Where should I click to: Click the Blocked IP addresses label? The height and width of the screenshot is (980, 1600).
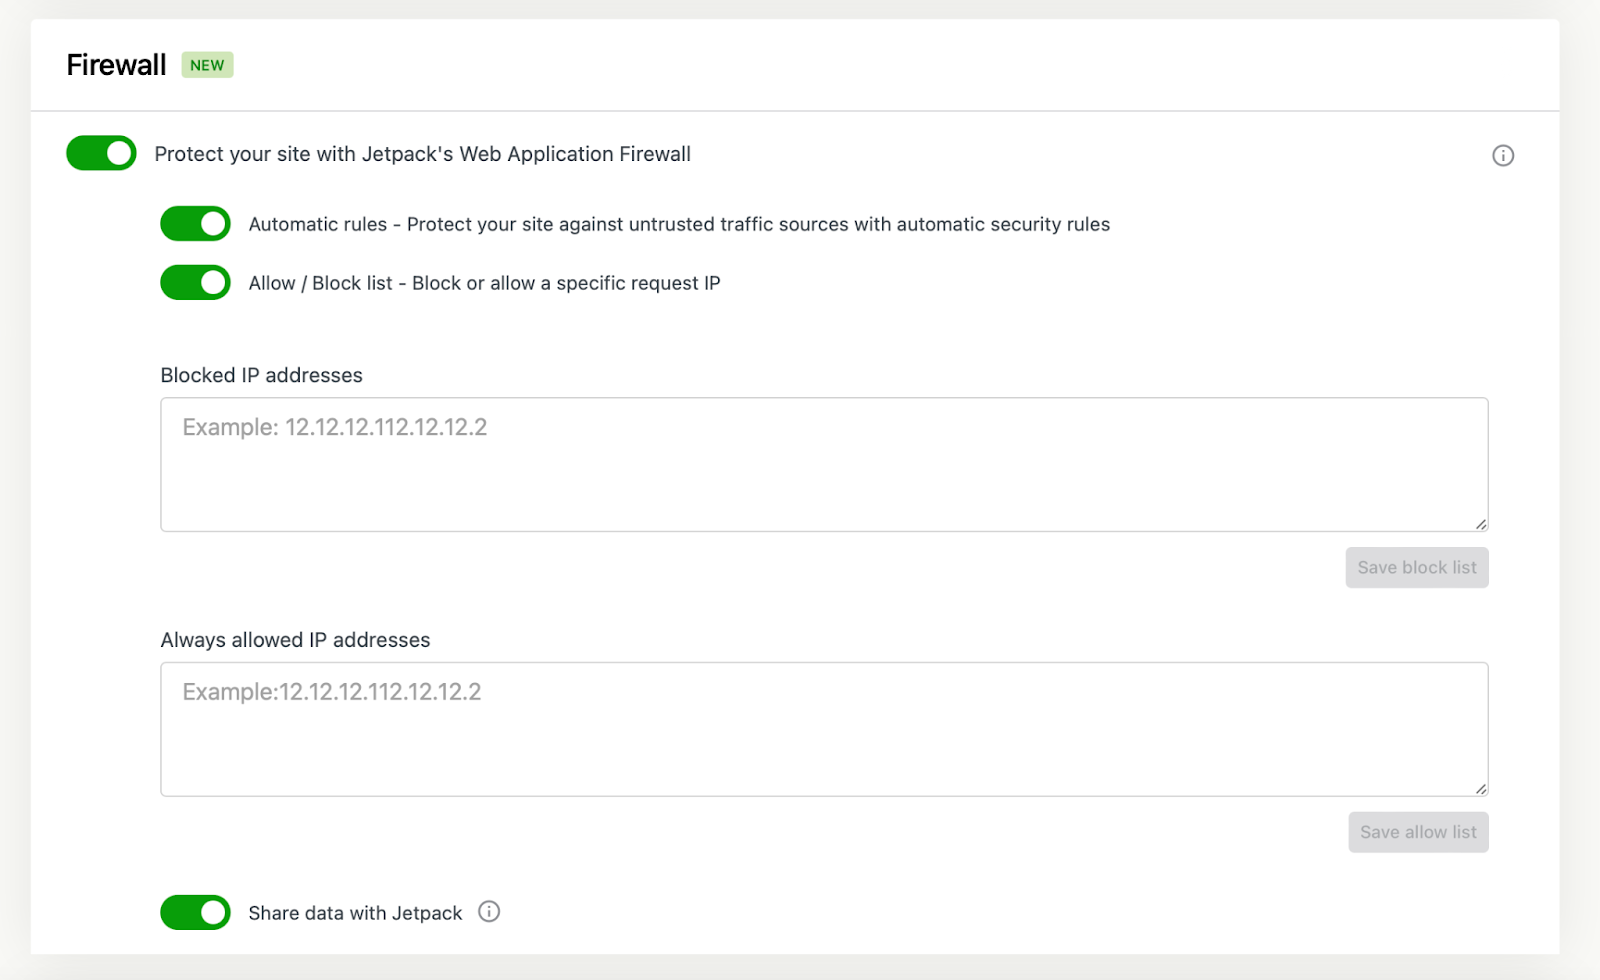[261, 375]
